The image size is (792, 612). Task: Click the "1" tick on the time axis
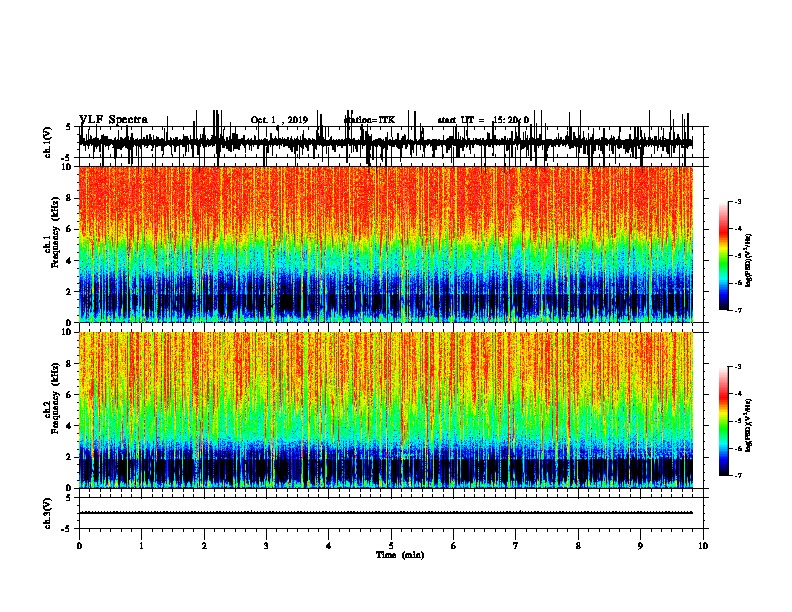point(141,546)
